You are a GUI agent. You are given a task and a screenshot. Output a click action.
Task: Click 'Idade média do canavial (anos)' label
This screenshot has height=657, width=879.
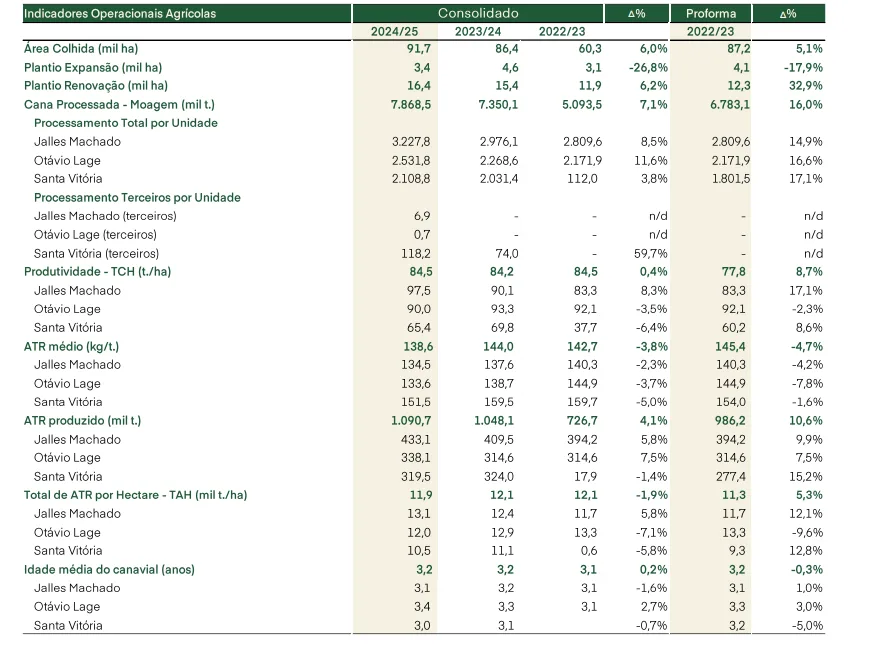[x=109, y=570]
